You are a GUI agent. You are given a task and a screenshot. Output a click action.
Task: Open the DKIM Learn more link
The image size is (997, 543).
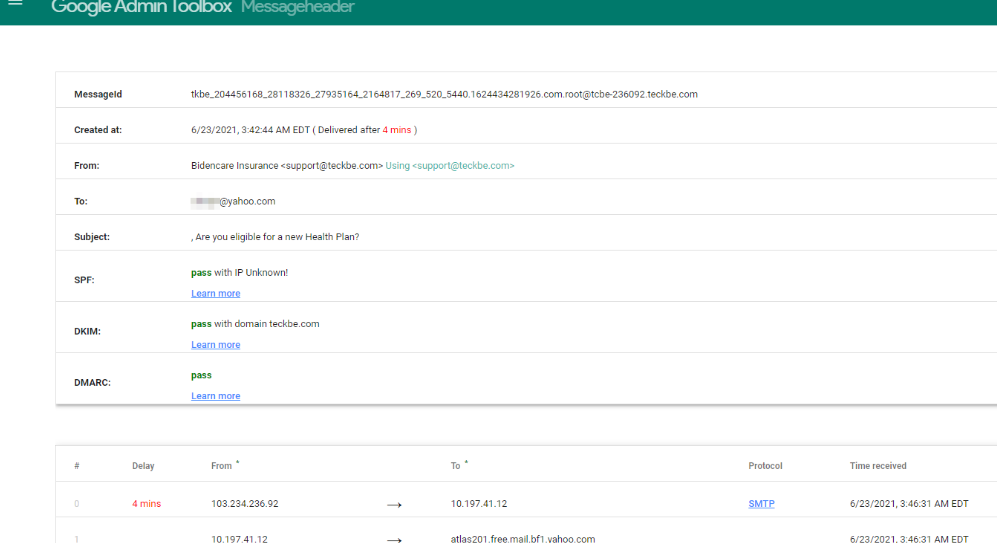(216, 345)
